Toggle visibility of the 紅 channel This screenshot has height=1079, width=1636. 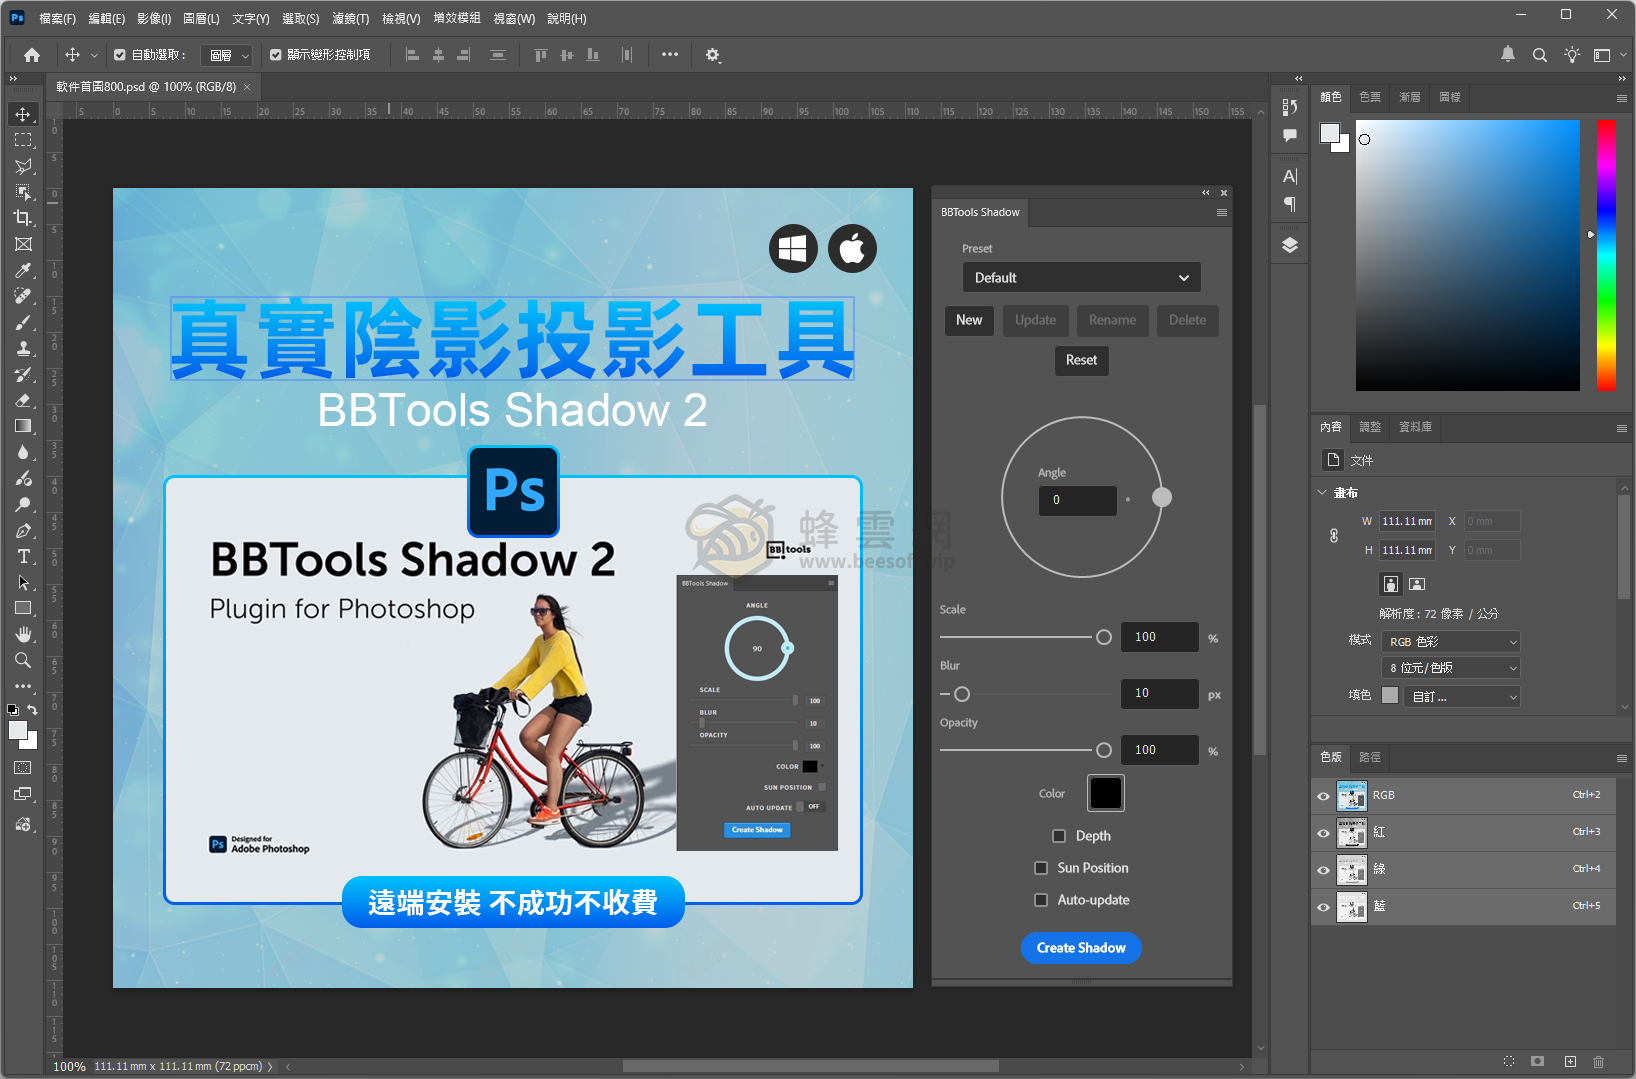1323,833
